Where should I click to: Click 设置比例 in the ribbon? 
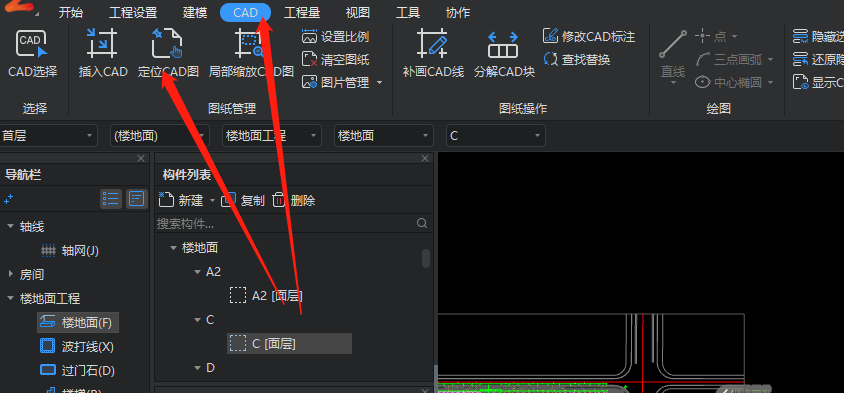[x=335, y=37]
